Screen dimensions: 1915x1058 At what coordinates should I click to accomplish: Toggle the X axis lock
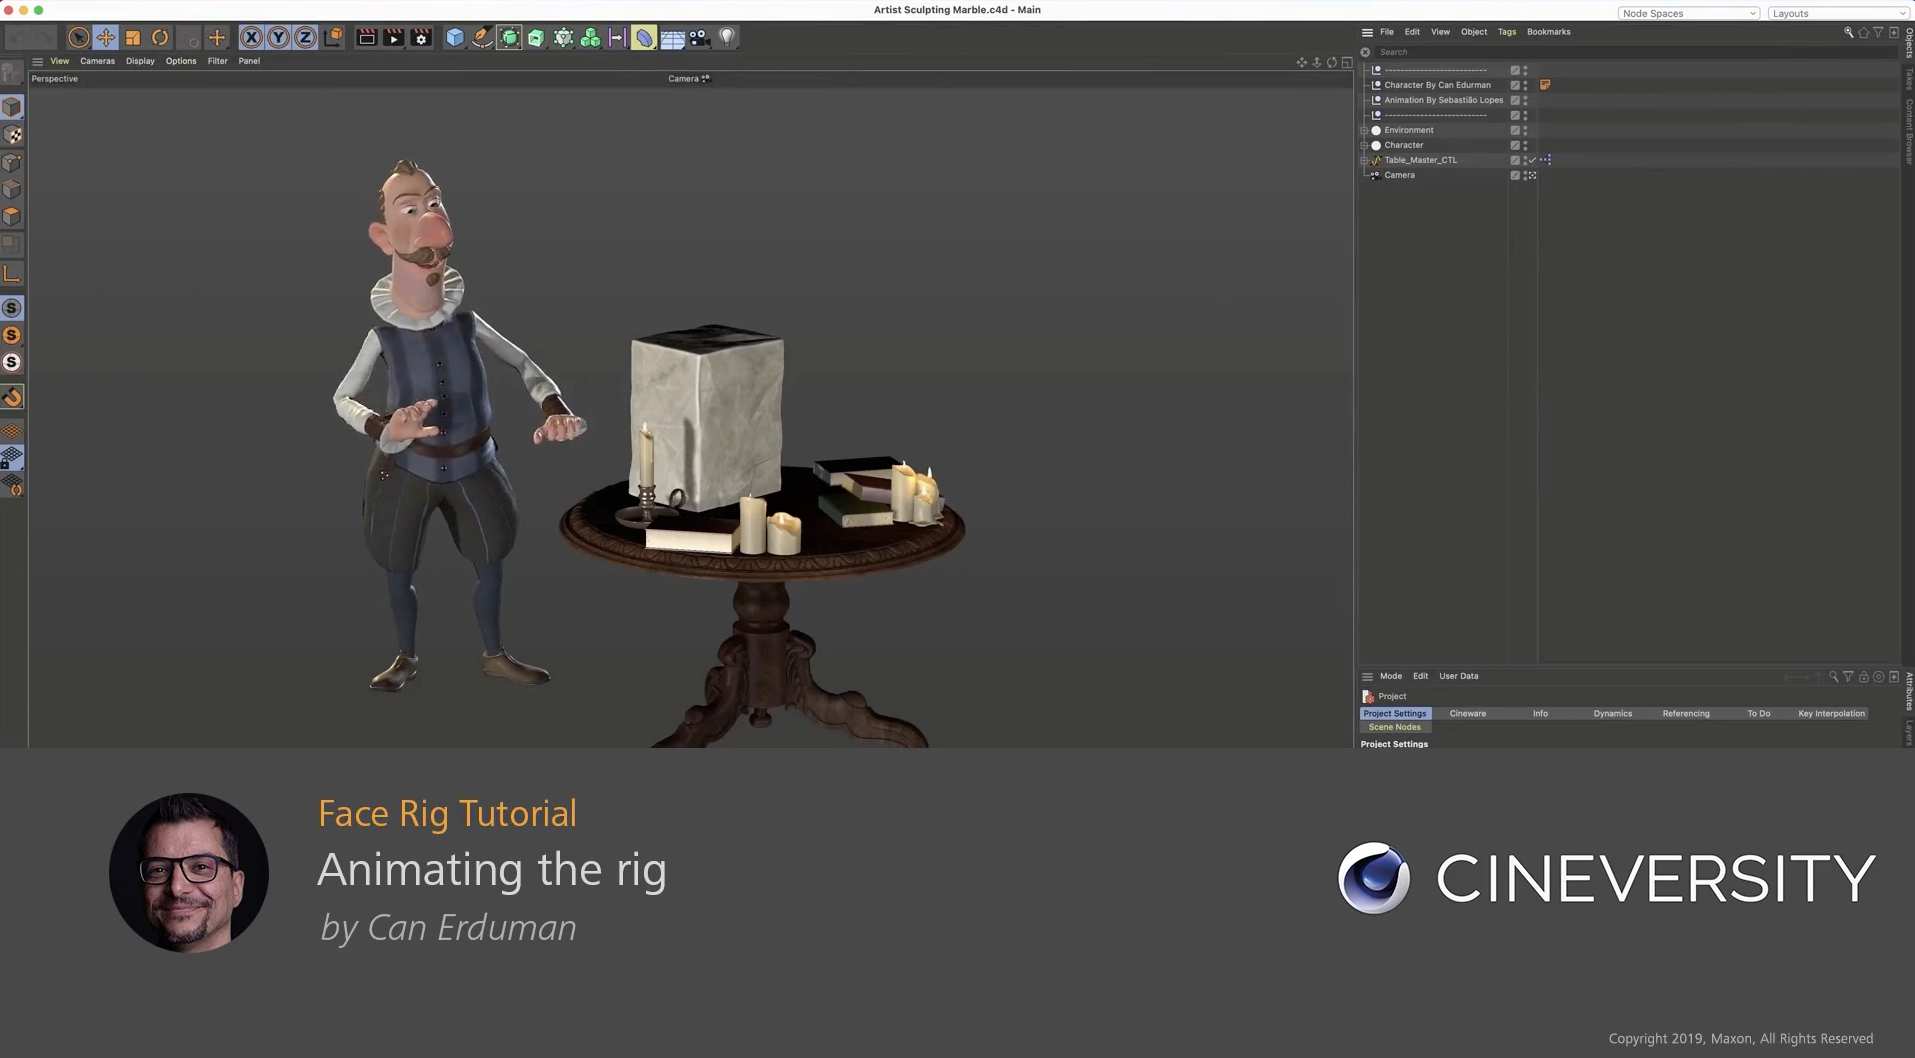pyautogui.click(x=250, y=37)
